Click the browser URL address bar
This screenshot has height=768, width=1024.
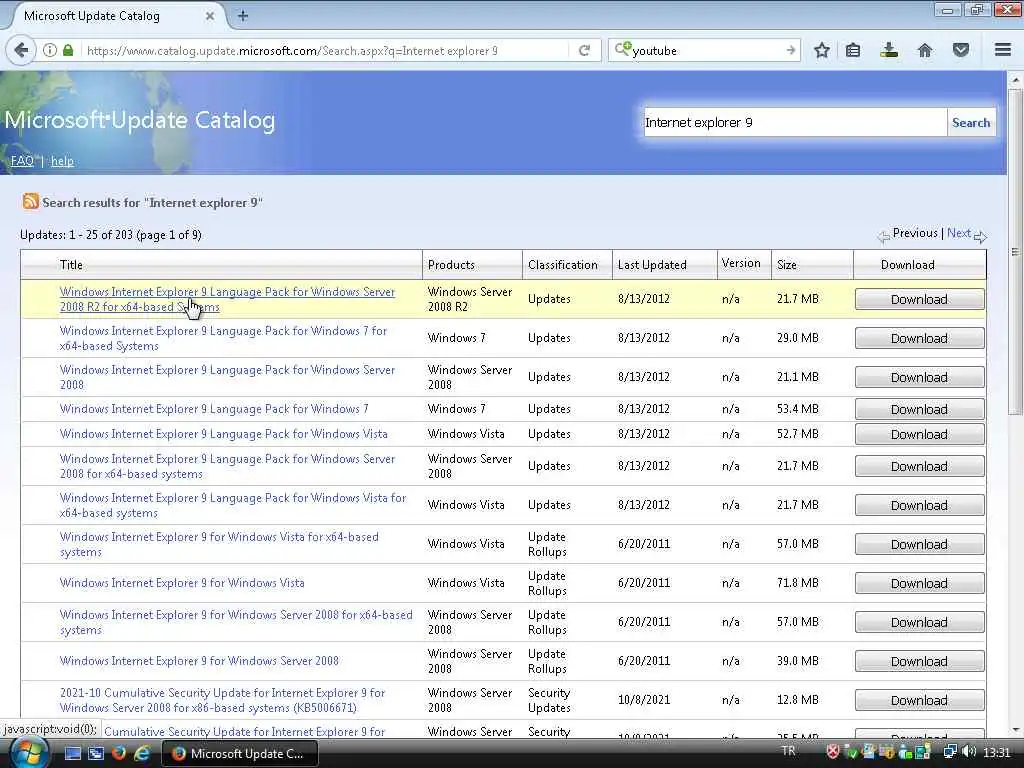(x=323, y=50)
